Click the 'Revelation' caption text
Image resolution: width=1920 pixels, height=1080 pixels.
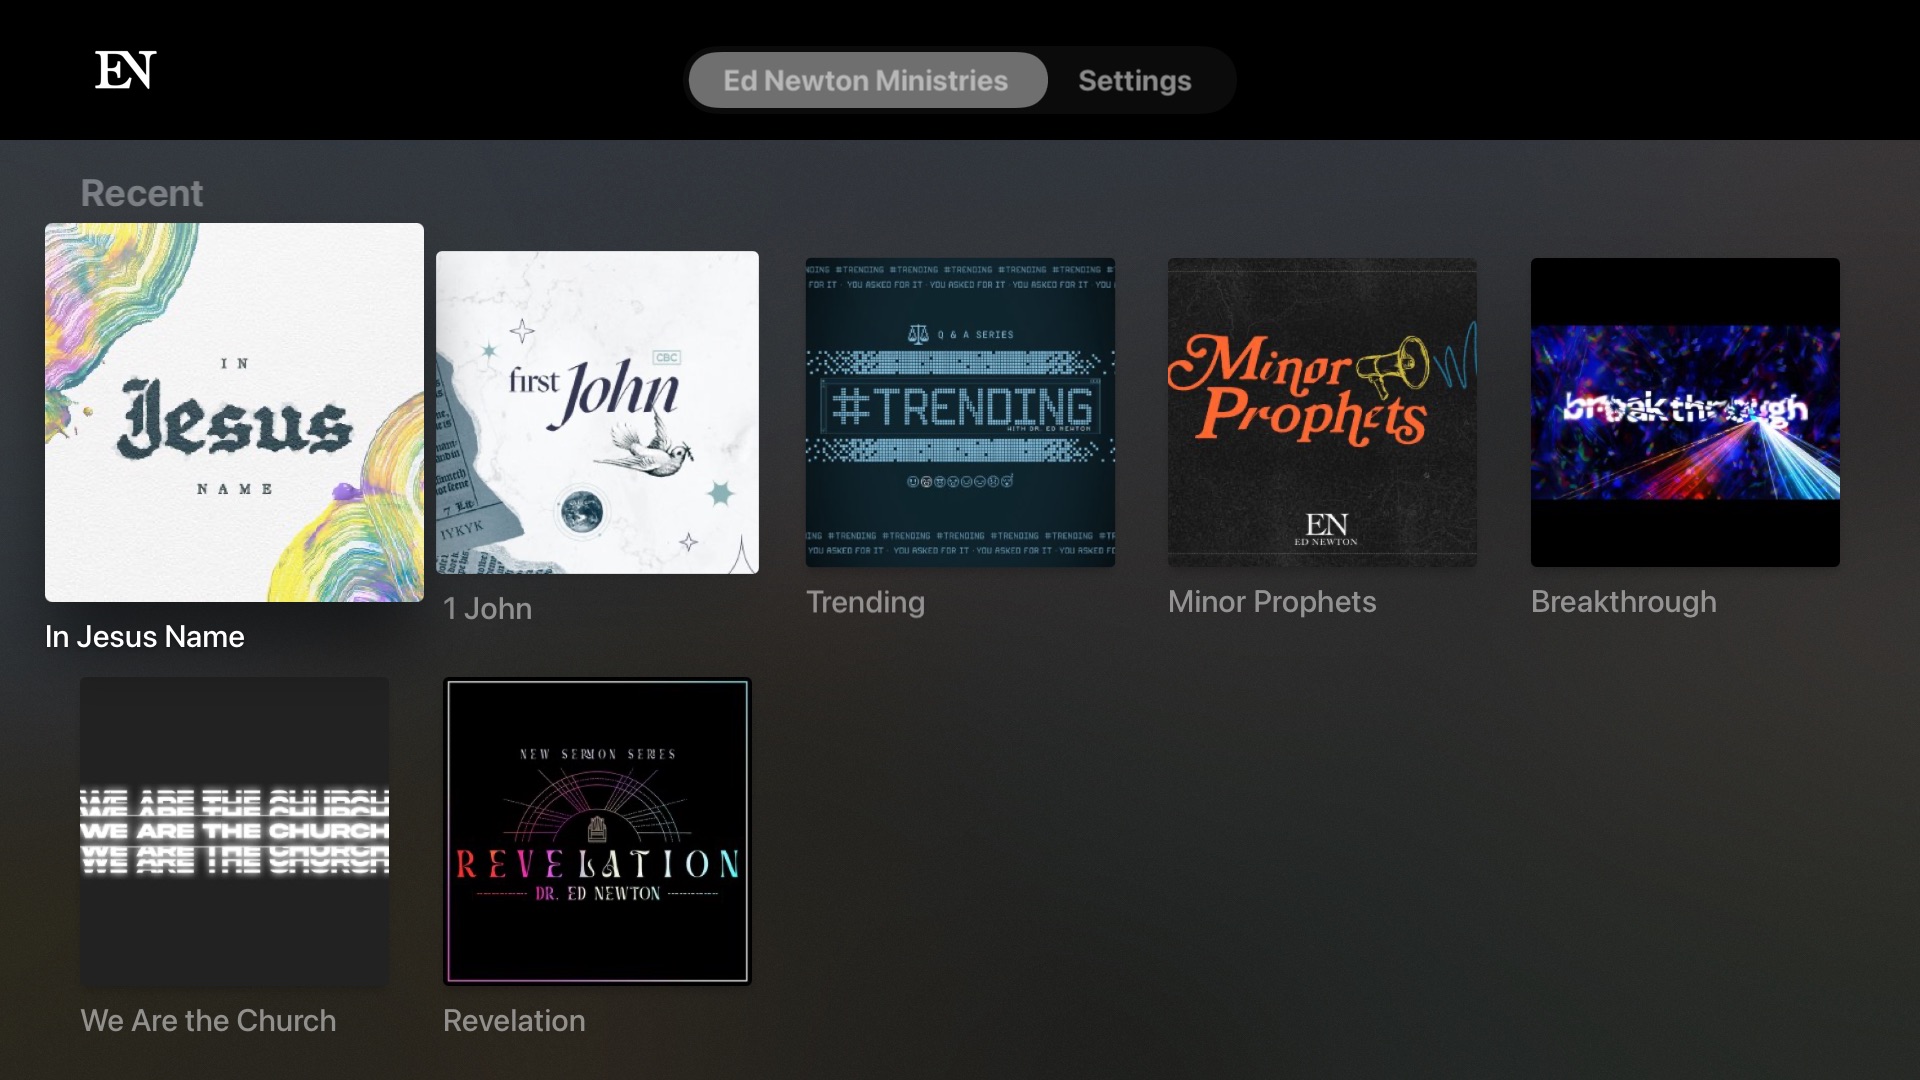pyautogui.click(x=514, y=1021)
